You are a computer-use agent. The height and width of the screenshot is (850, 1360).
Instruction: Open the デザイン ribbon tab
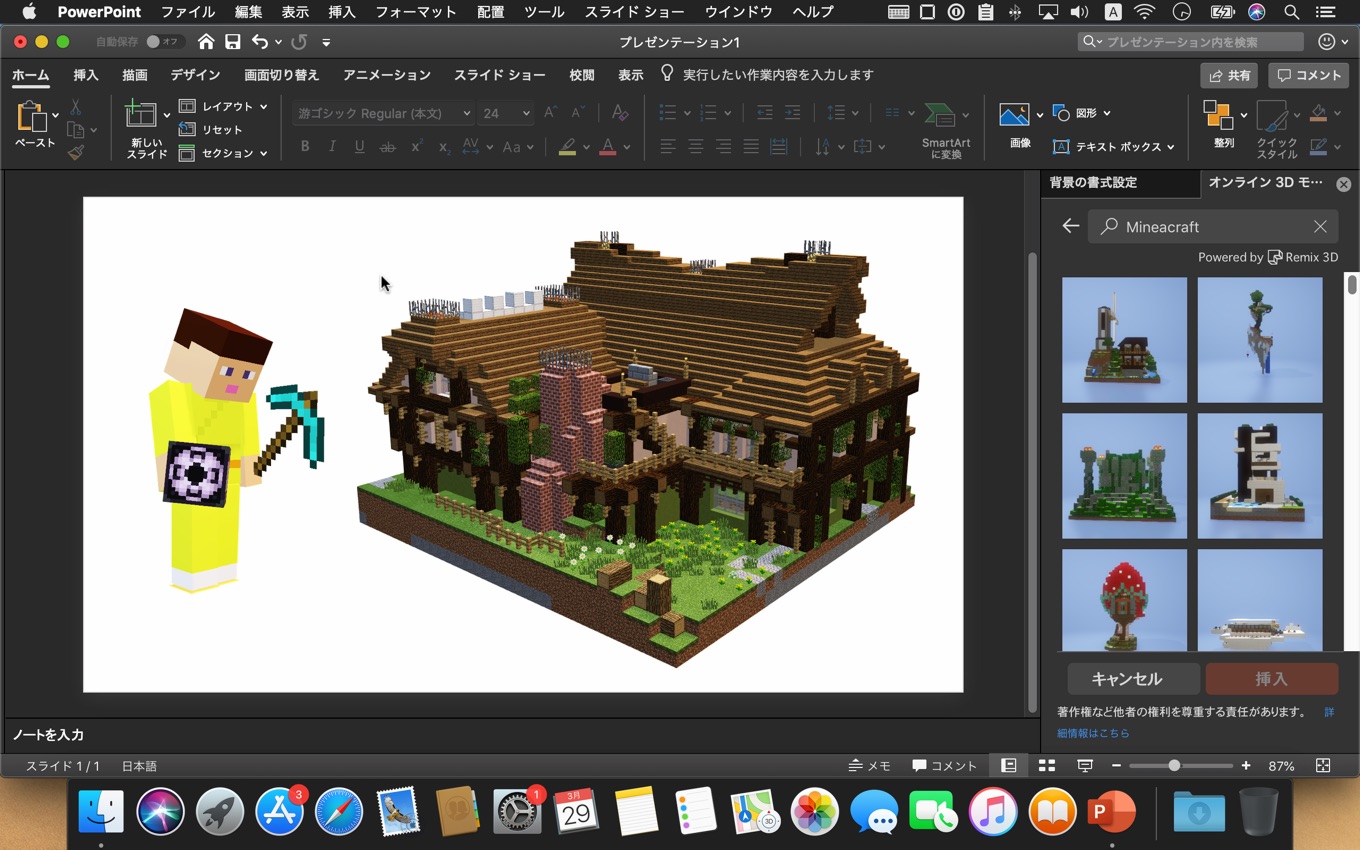tap(195, 75)
